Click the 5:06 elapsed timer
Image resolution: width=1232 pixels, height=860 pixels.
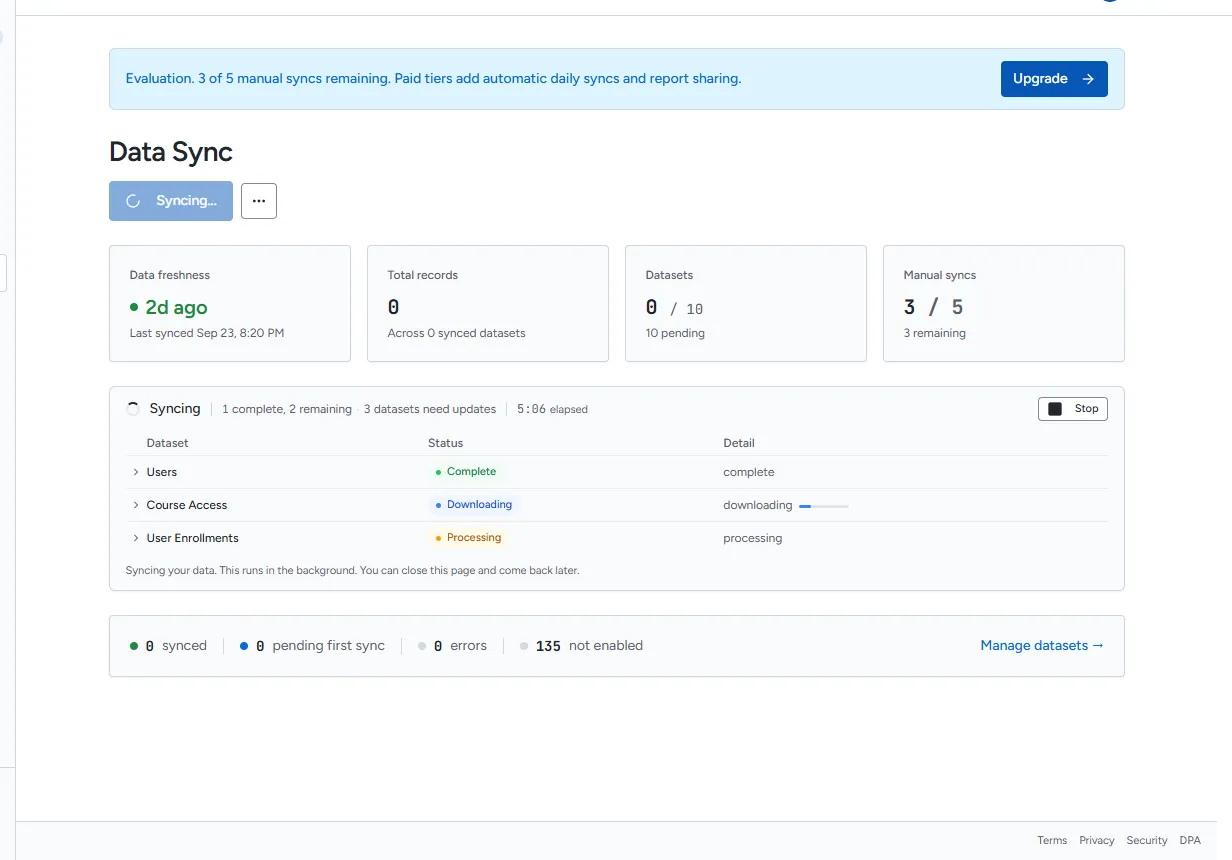[552, 409]
